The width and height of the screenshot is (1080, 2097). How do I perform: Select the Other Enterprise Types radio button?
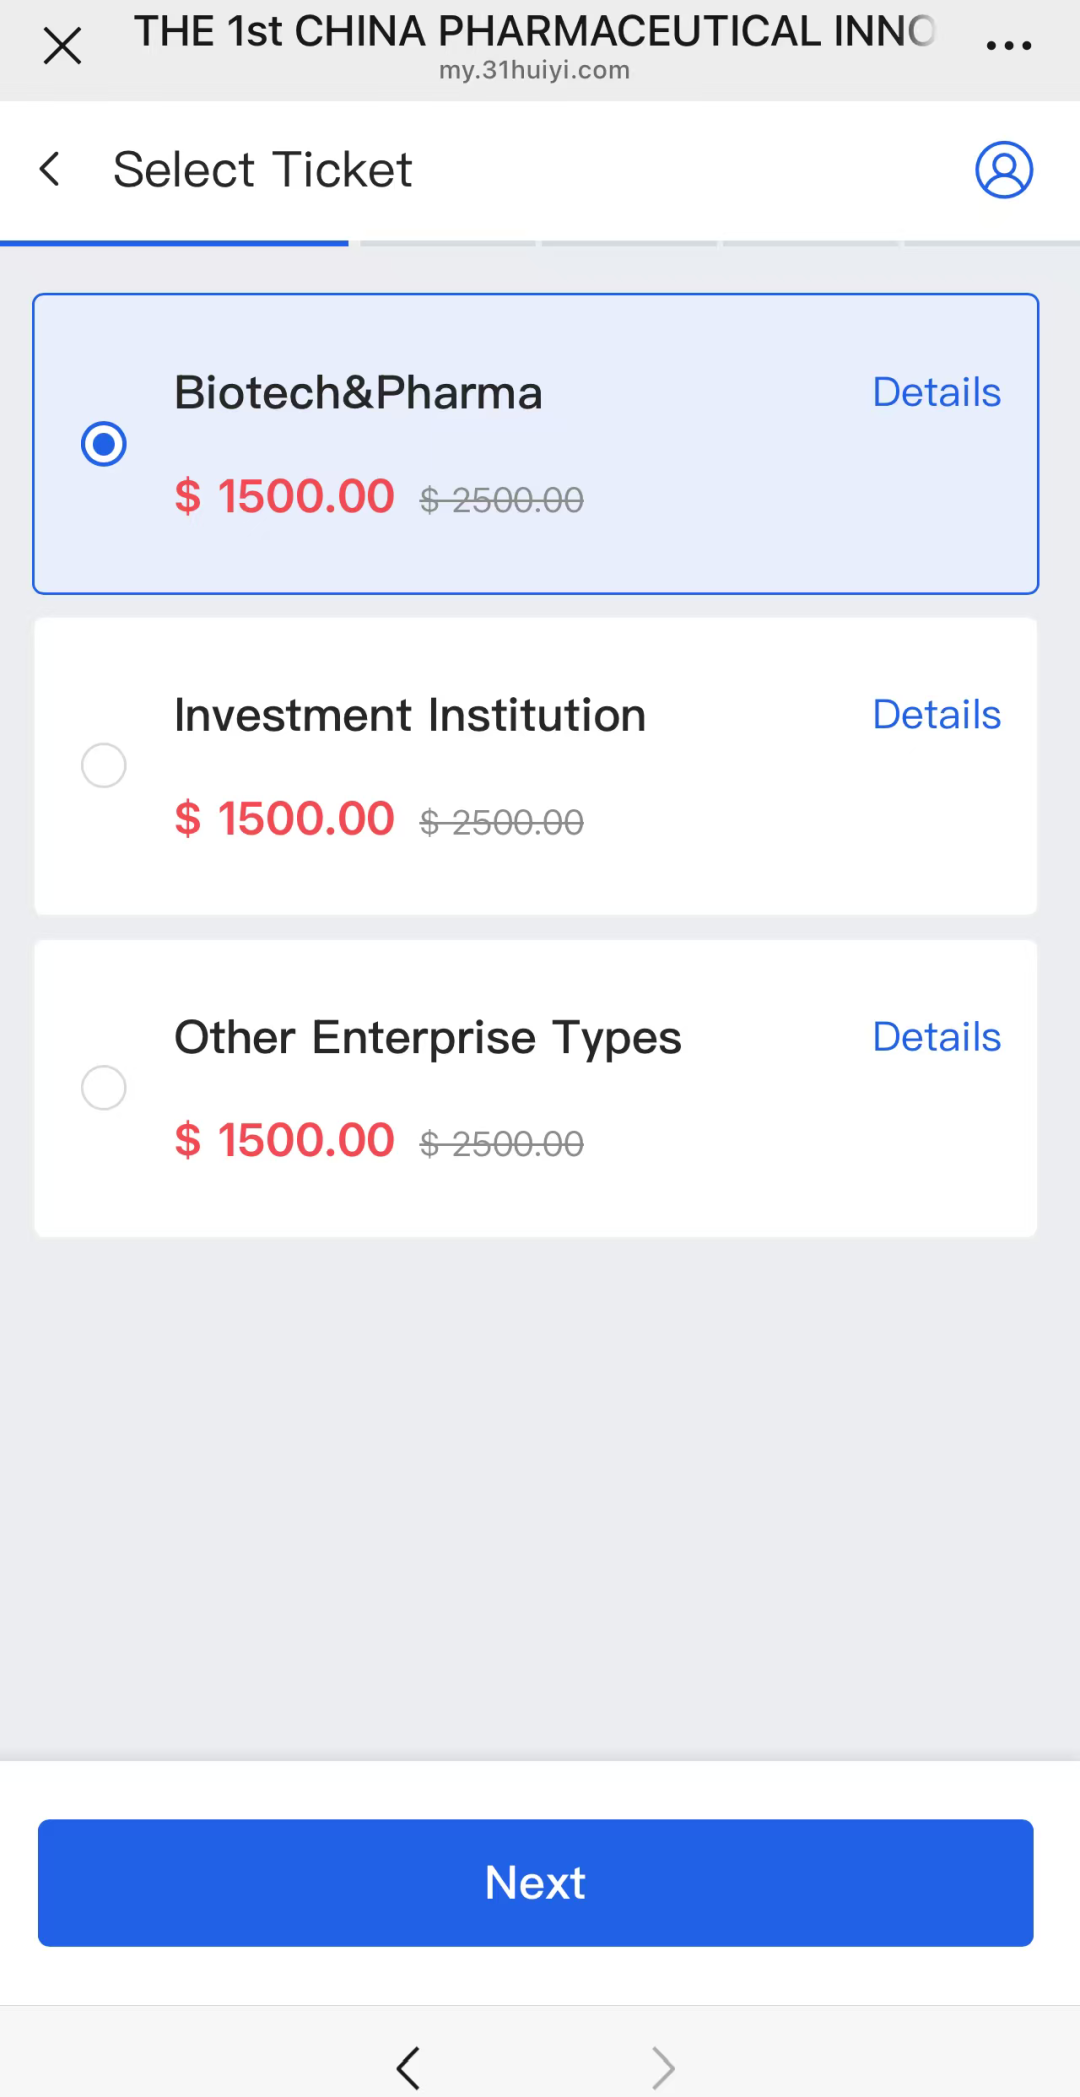(104, 1088)
